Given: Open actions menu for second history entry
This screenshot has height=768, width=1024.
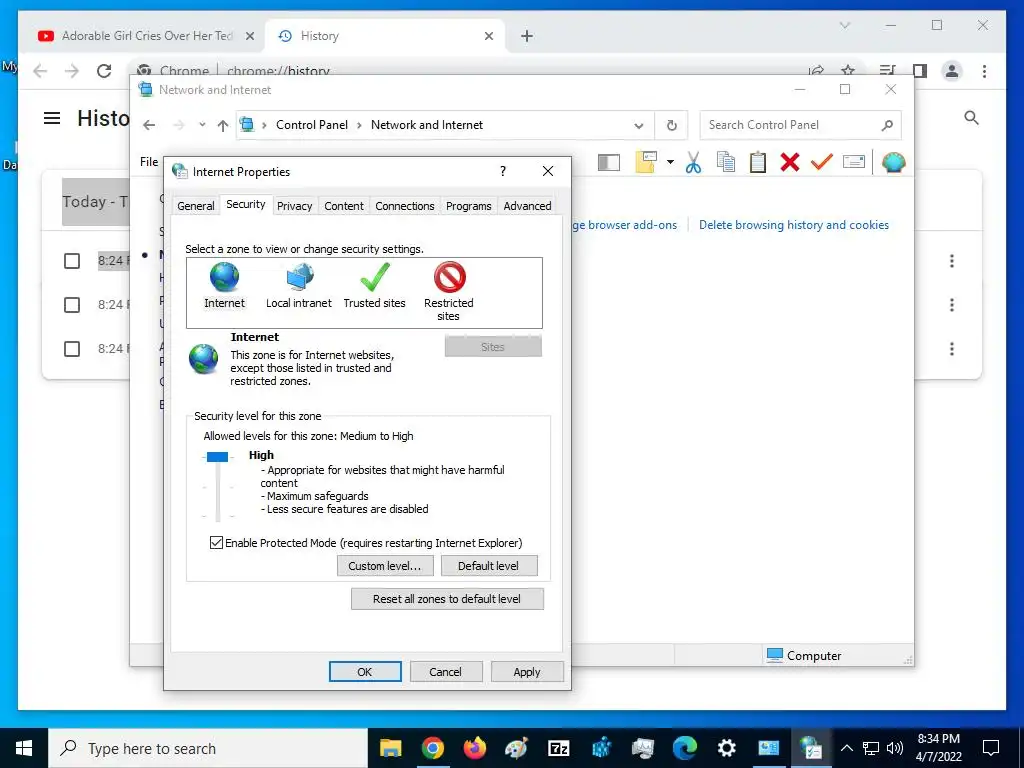Looking at the screenshot, I should tap(952, 305).
